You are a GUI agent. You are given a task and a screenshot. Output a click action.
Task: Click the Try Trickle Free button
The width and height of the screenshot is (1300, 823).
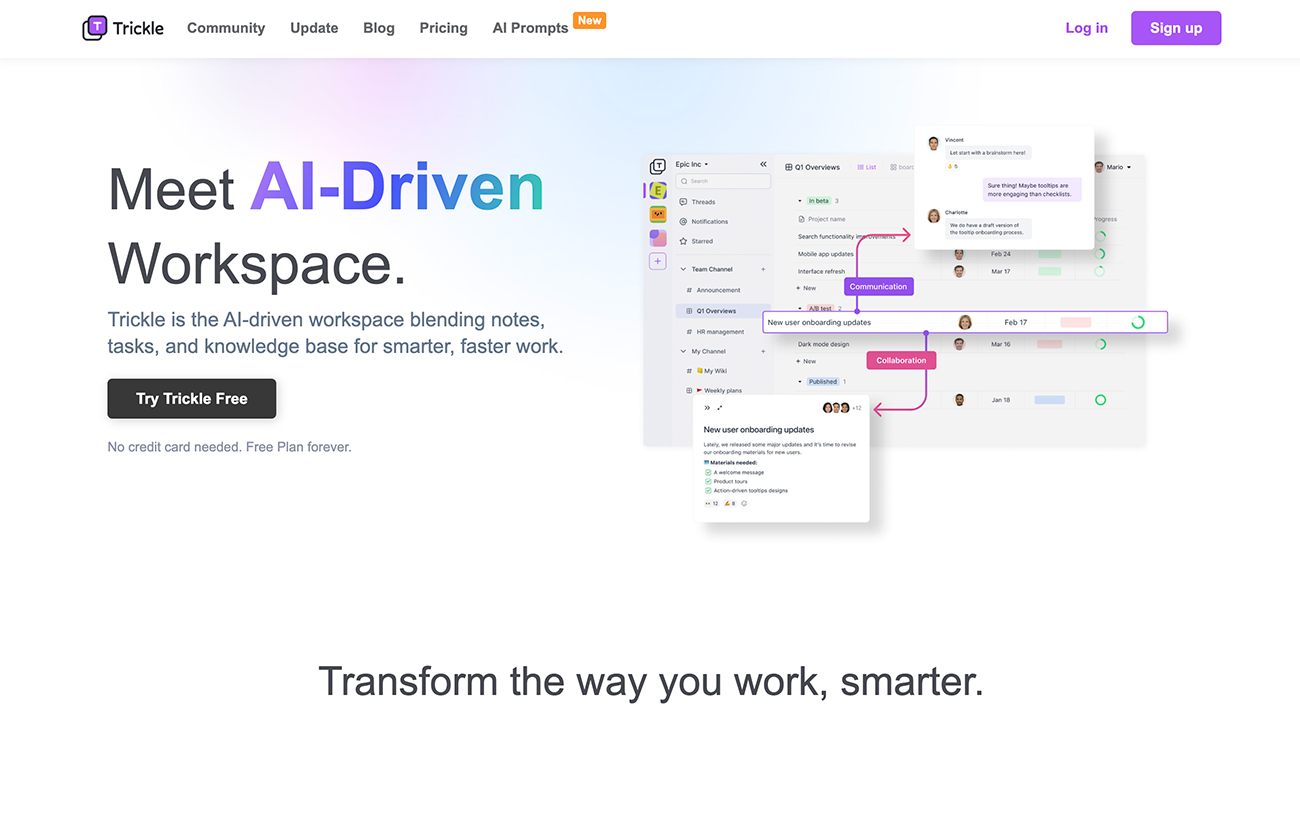192,398
